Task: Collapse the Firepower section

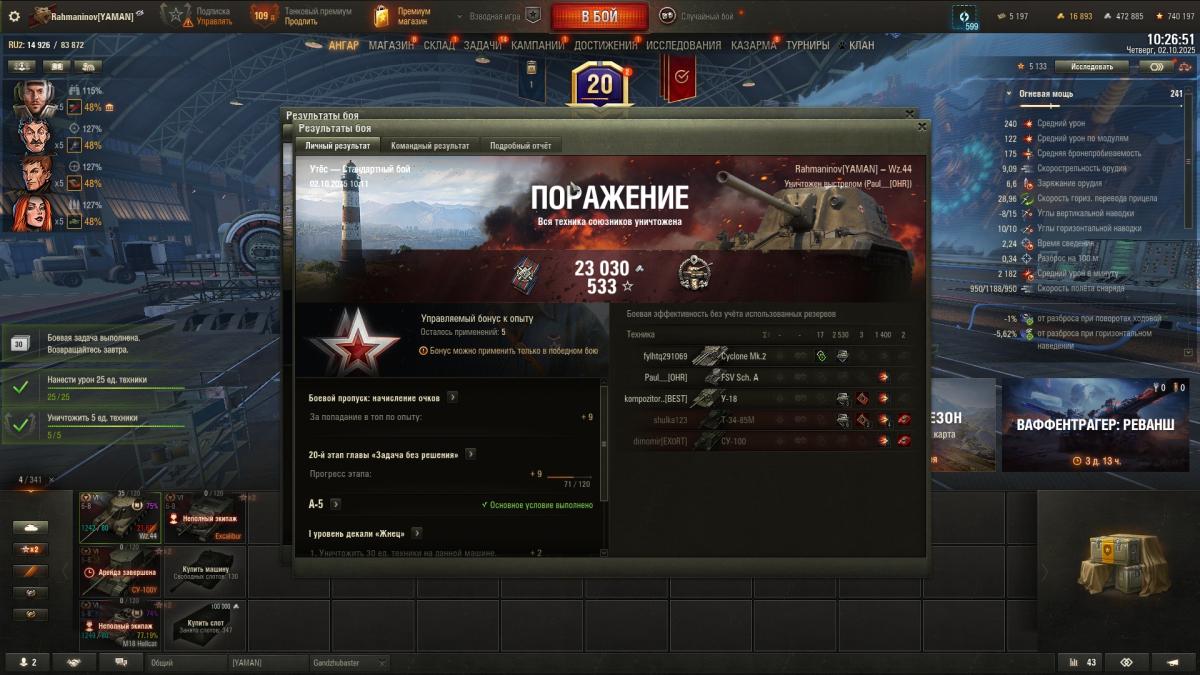Action: (1010, 94)
